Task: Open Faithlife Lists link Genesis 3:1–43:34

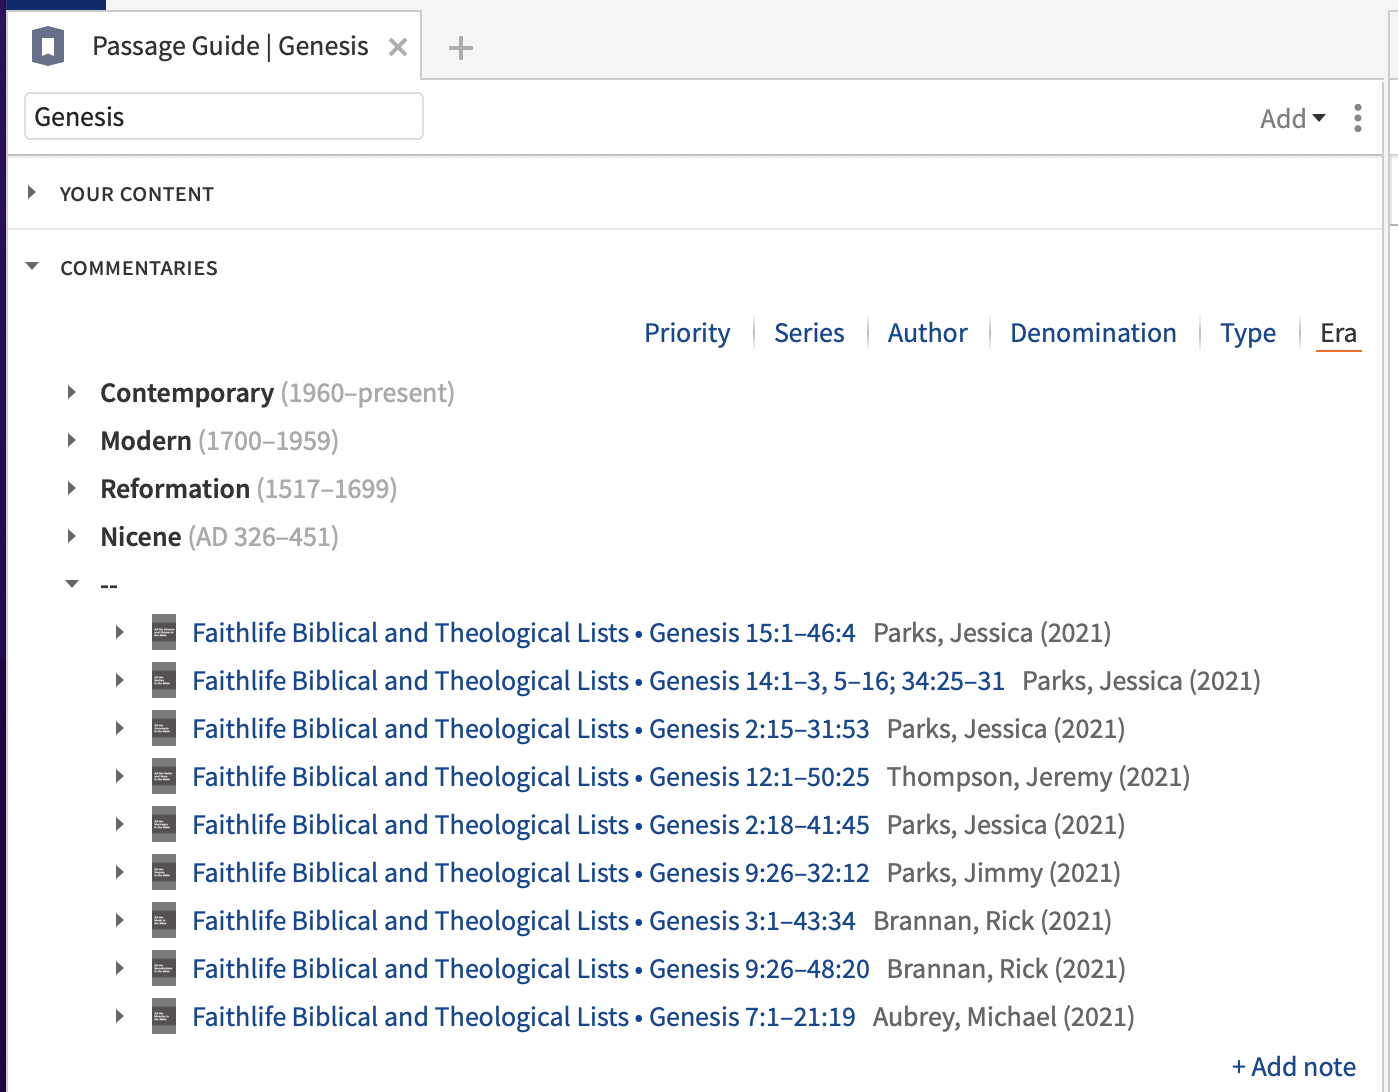Action: (524, 921)
